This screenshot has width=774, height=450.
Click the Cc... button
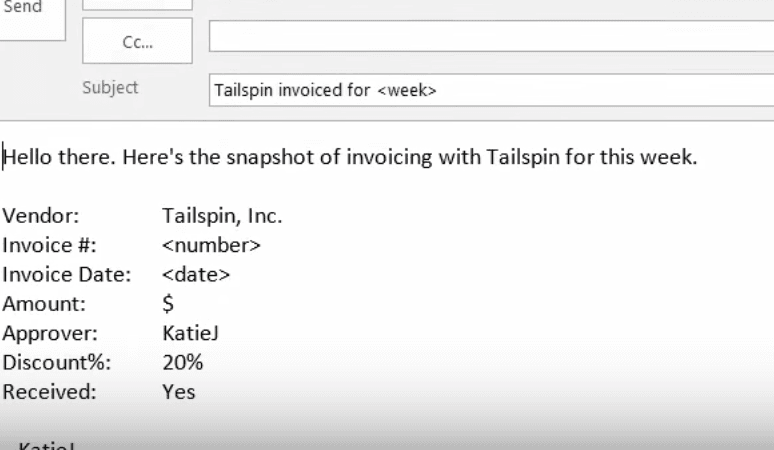click(x=137, y=41)
